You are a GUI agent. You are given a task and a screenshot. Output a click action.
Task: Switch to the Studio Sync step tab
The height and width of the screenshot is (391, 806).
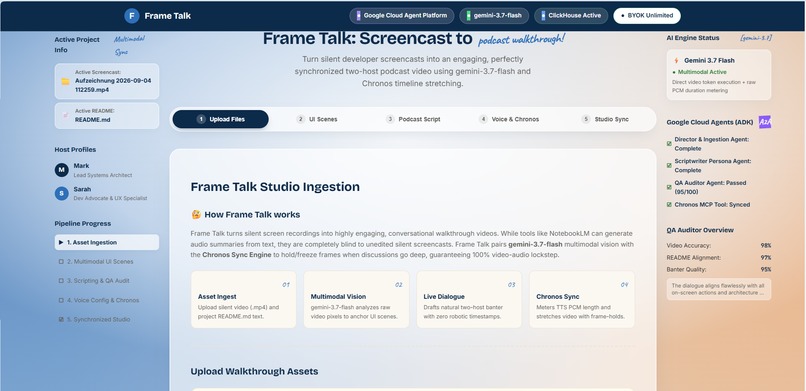click(x=605, y=119)
